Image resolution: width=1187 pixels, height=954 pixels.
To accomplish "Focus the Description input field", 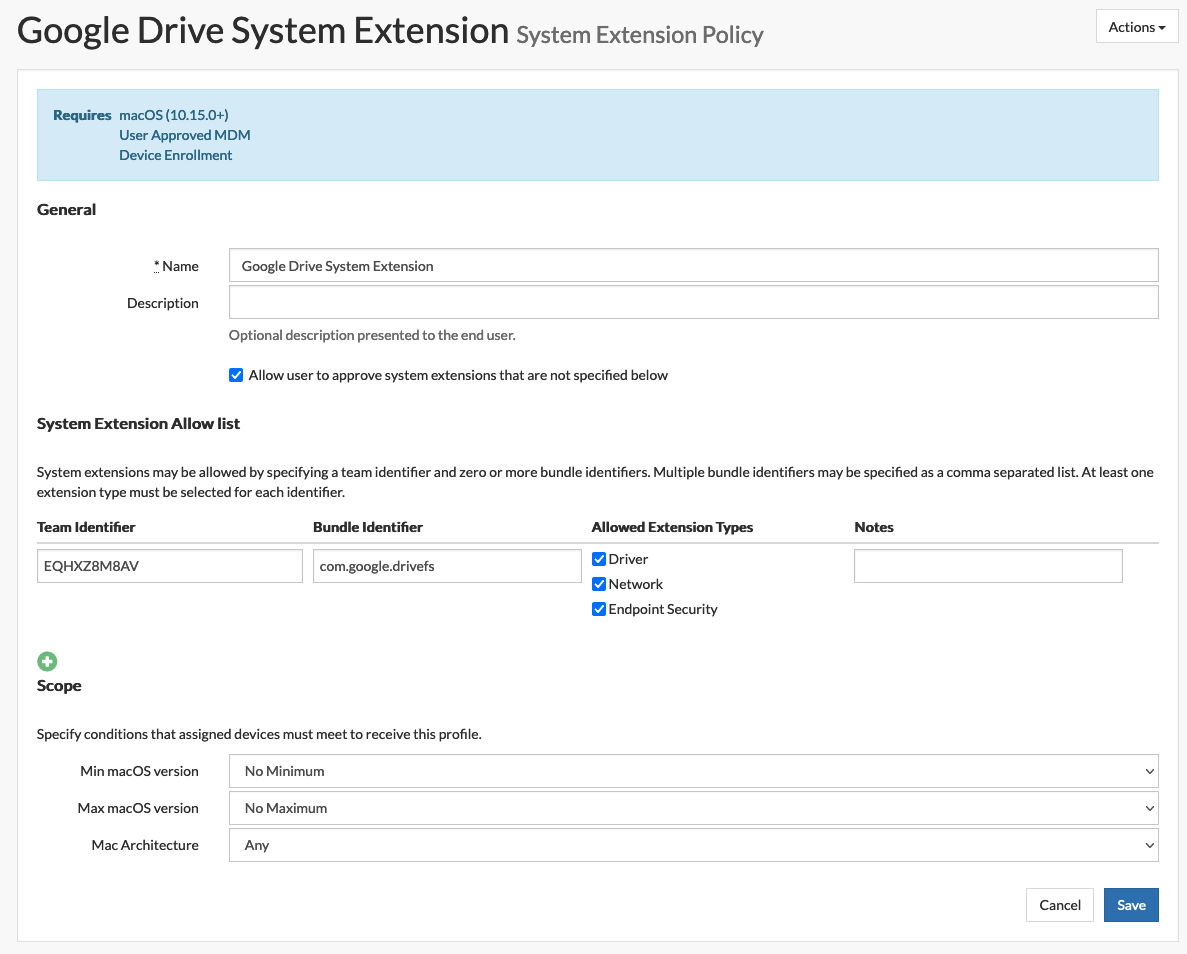I will tap(693, 302).
